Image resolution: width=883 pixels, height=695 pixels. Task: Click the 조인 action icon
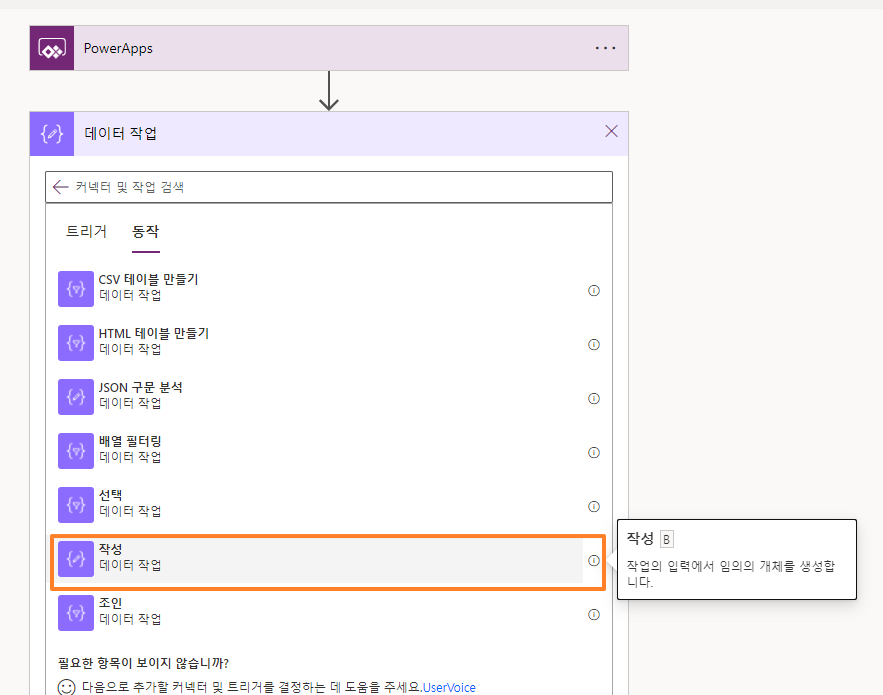76,613
